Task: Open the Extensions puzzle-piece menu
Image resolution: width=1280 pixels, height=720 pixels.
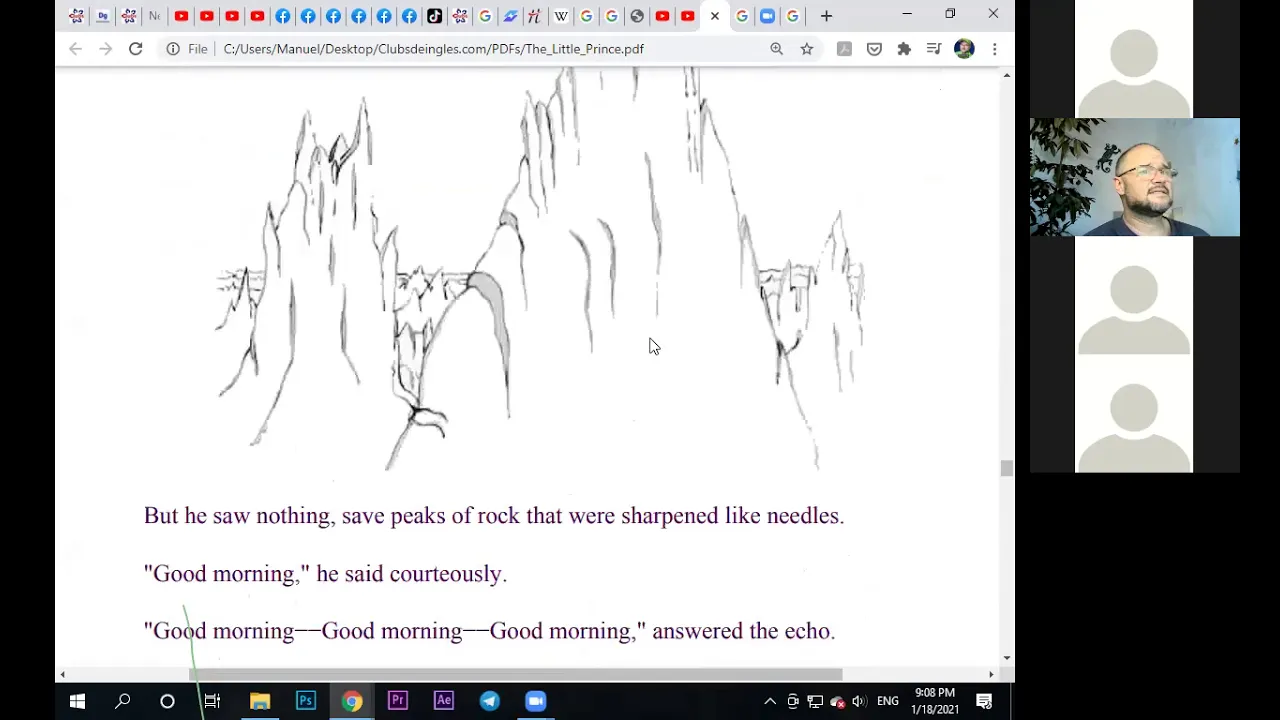Action: pos(904,48)
